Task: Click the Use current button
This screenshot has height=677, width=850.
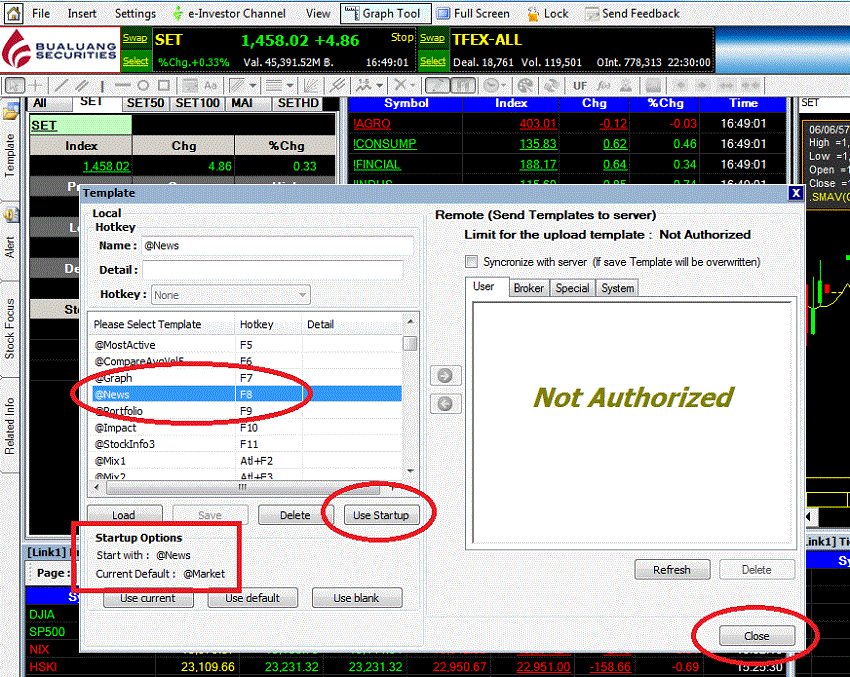Action: point(148,598)
